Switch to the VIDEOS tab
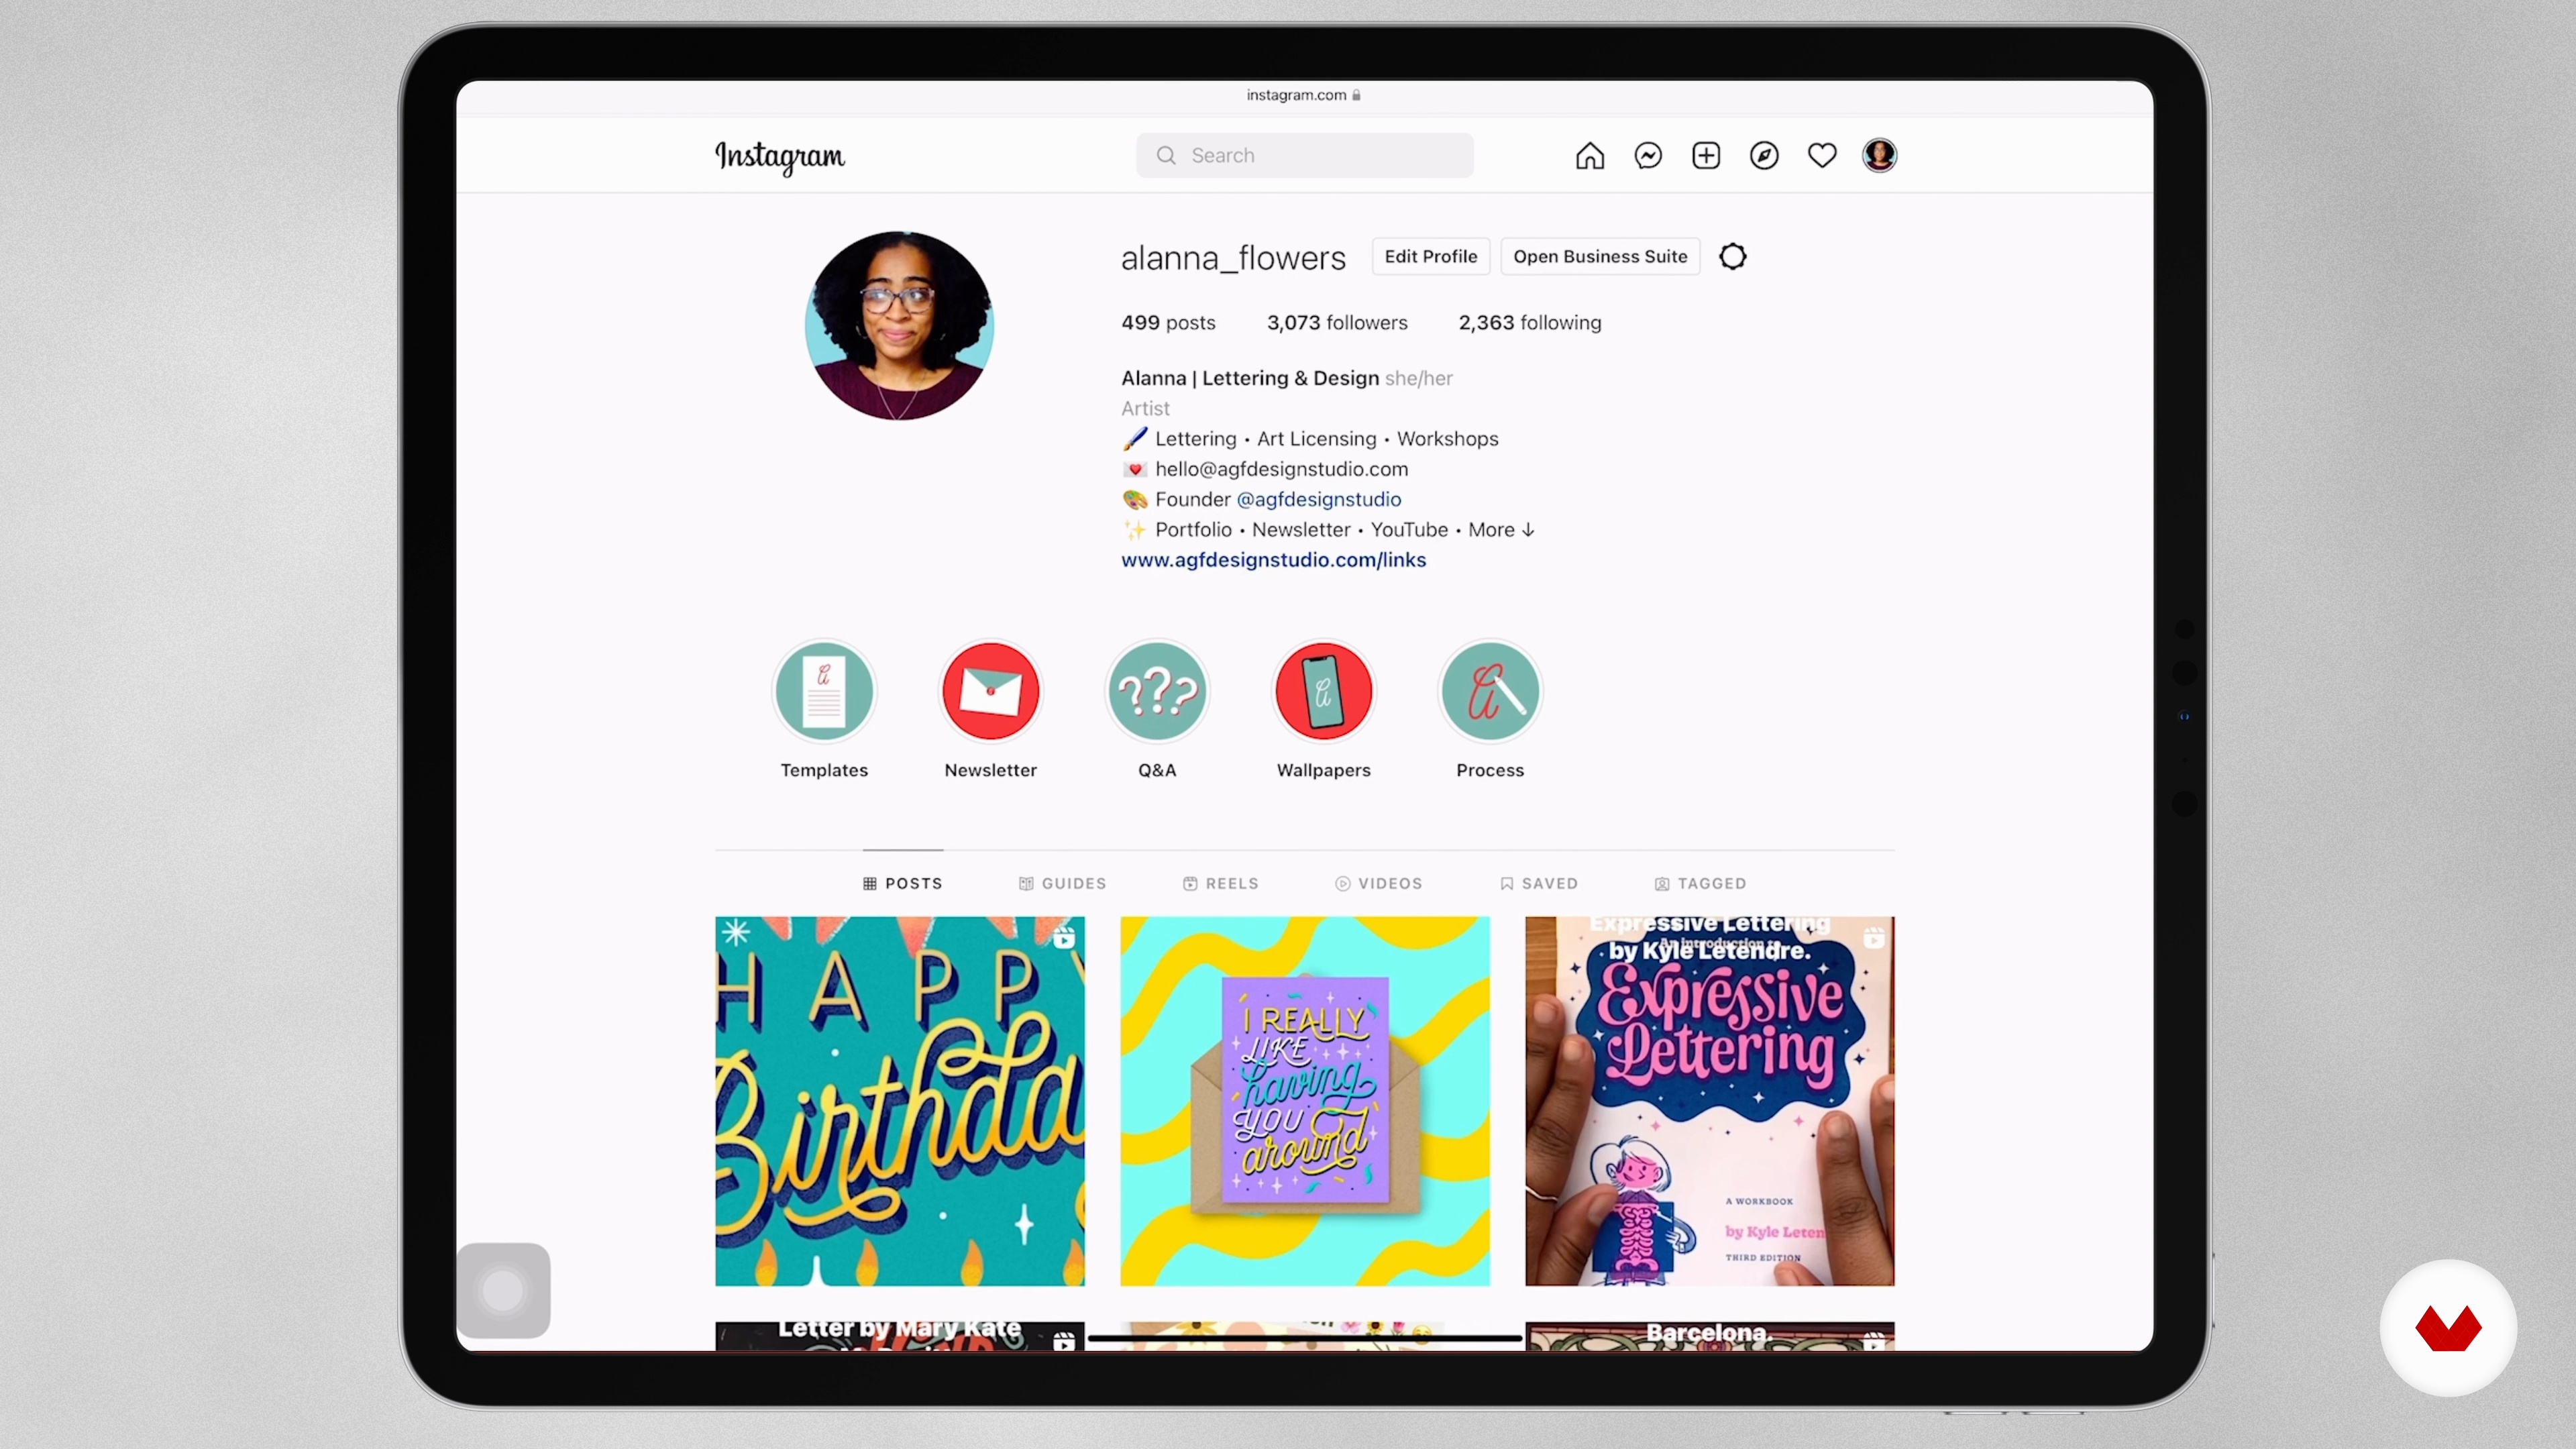This screenshot has width=2576, height=1449. point(1379,884)
